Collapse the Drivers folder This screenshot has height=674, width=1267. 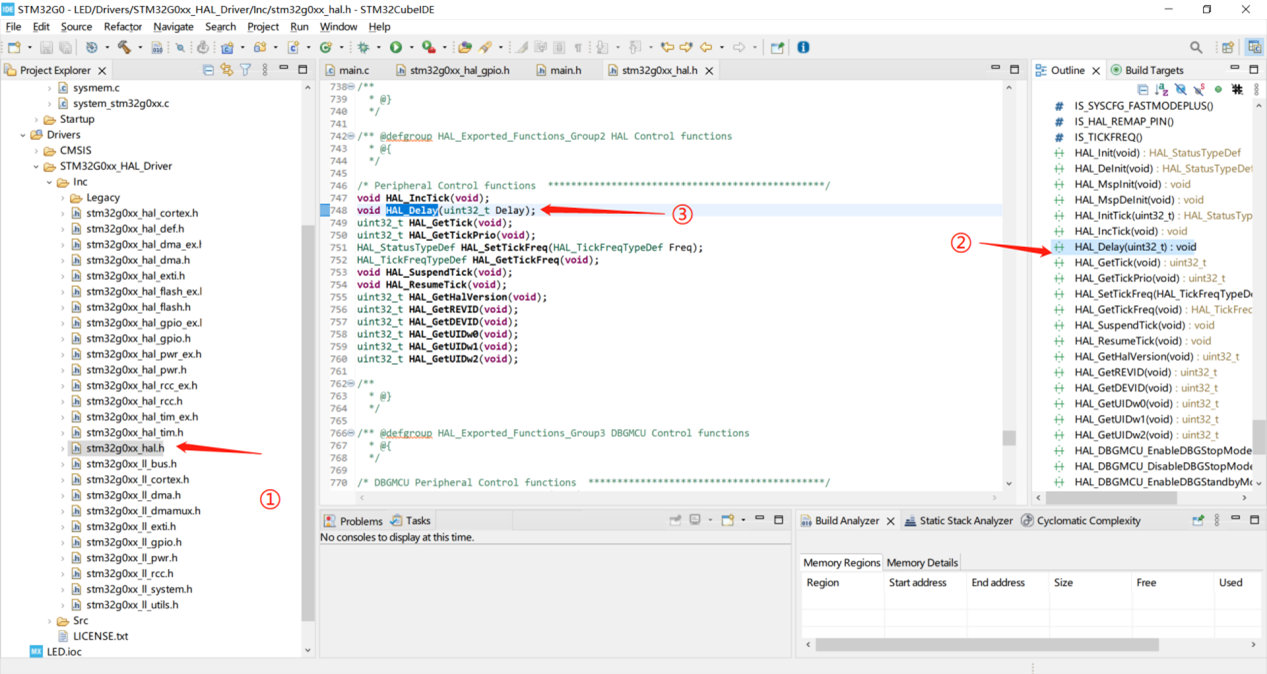point(23,135)
